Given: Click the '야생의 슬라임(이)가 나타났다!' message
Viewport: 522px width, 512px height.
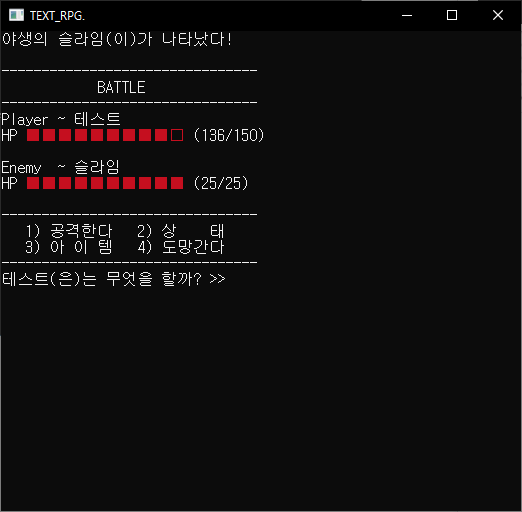Looking at the screenshot, I should [x=117, y=39].
